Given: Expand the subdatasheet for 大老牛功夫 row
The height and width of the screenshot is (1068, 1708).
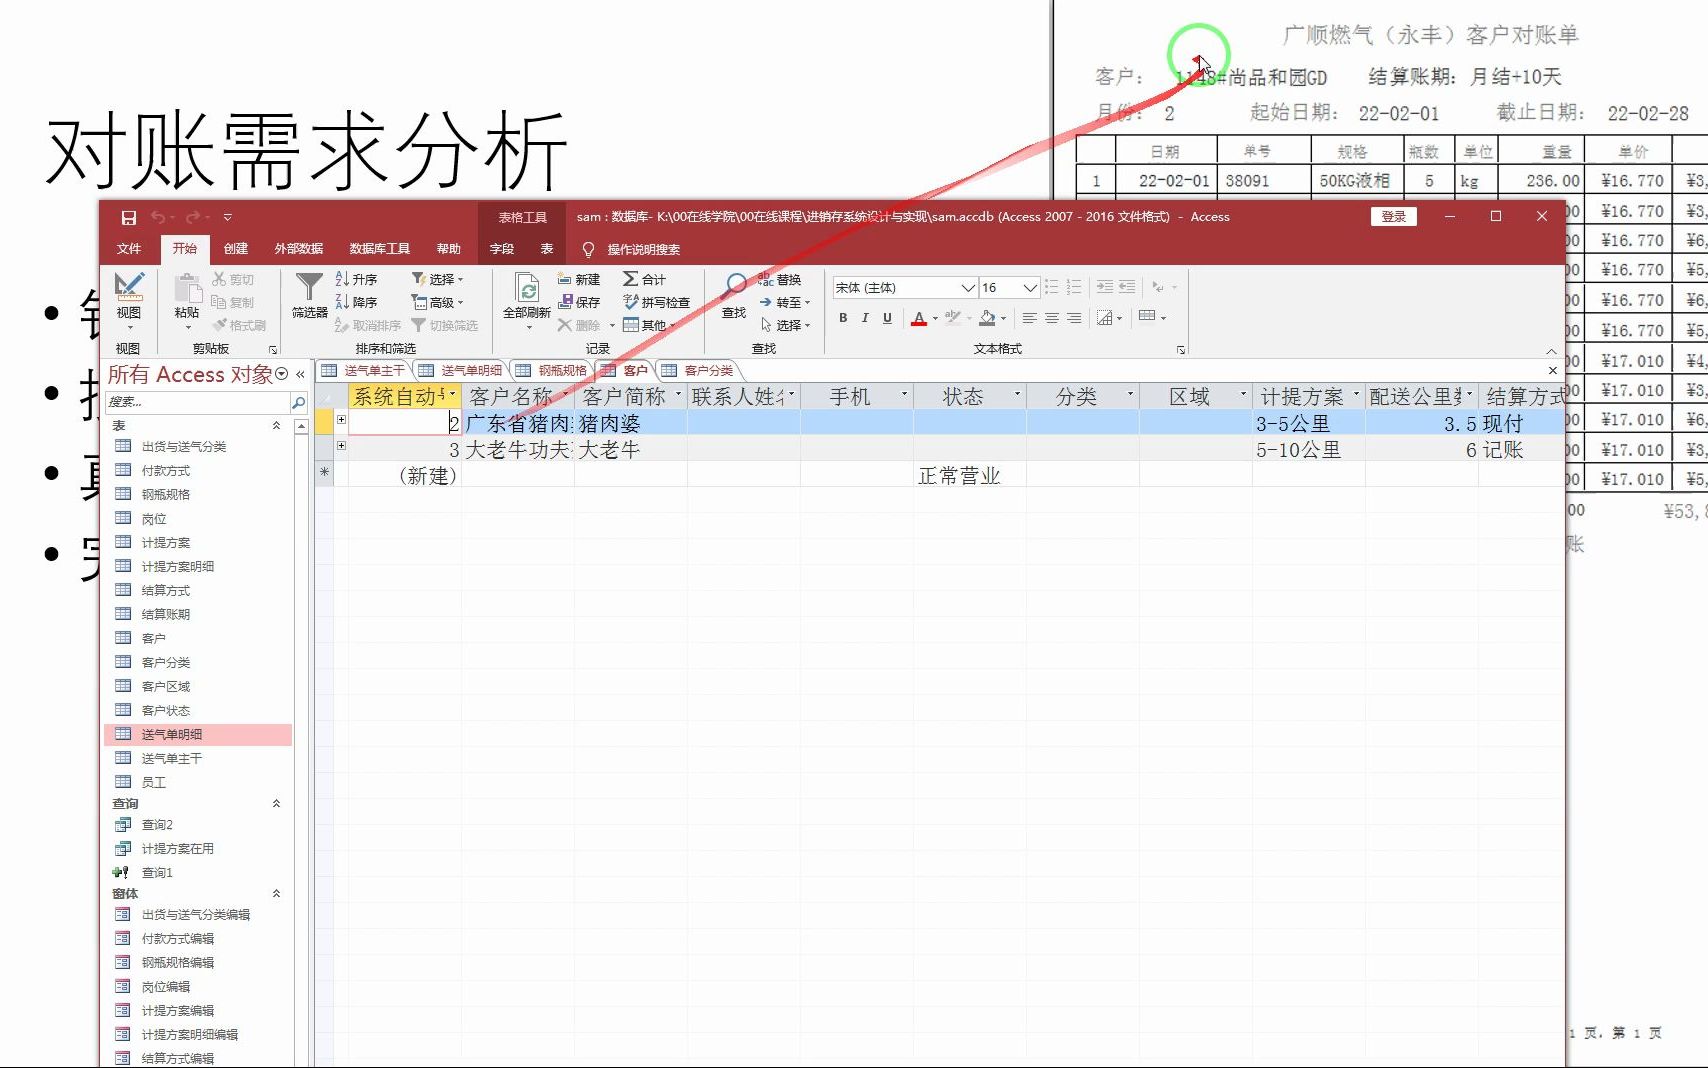Looking at the screenshot, I should pyautogui.click(x=341, y=446).
